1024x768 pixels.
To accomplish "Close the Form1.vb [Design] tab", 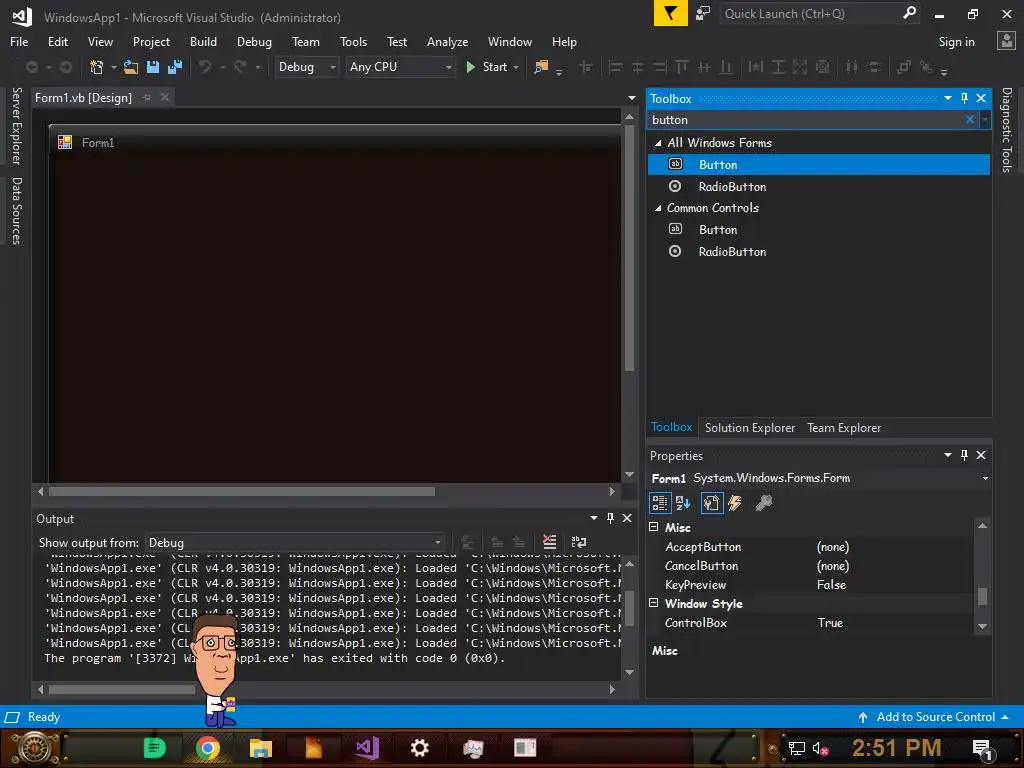I will pyautogui.click(x=165, y=97).
